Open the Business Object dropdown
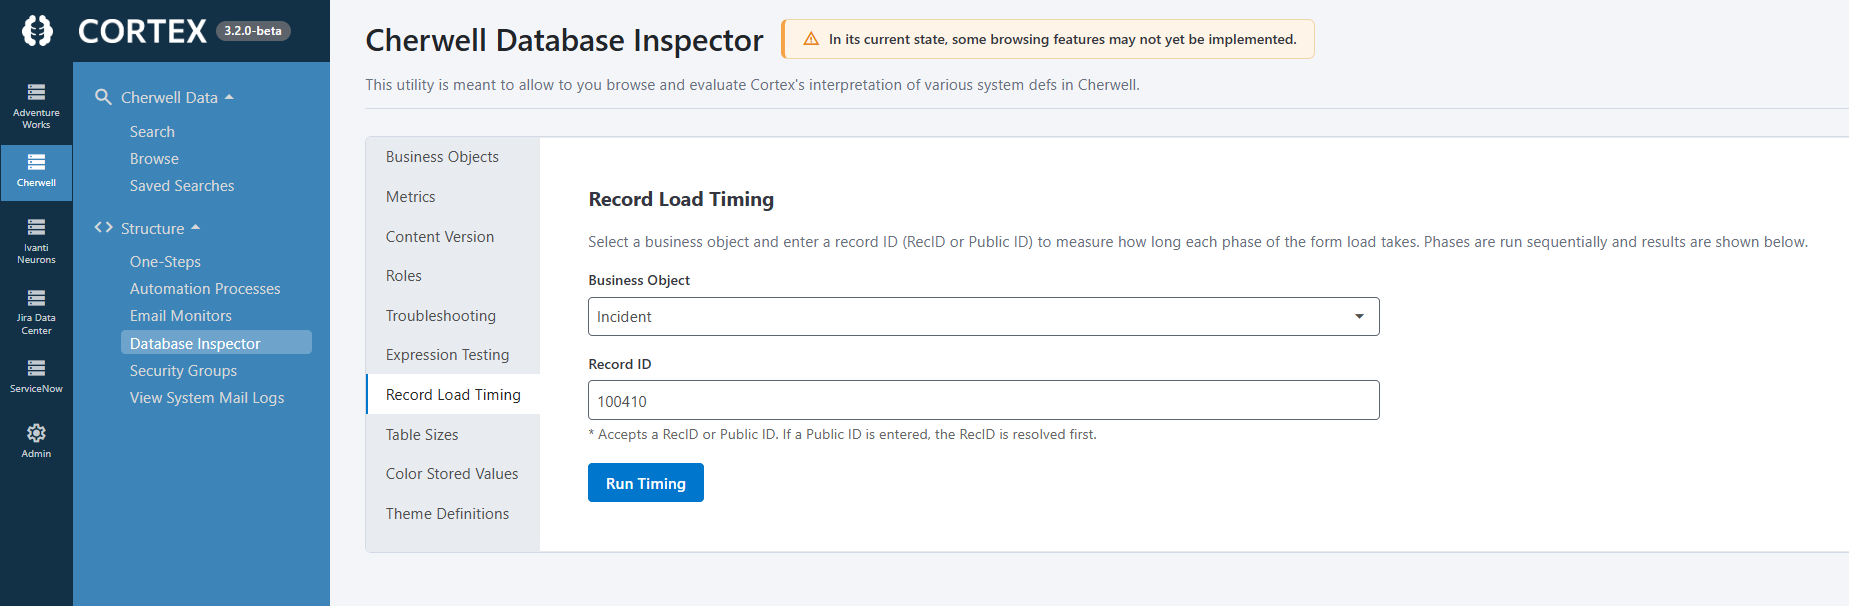 tap(983, 316)
